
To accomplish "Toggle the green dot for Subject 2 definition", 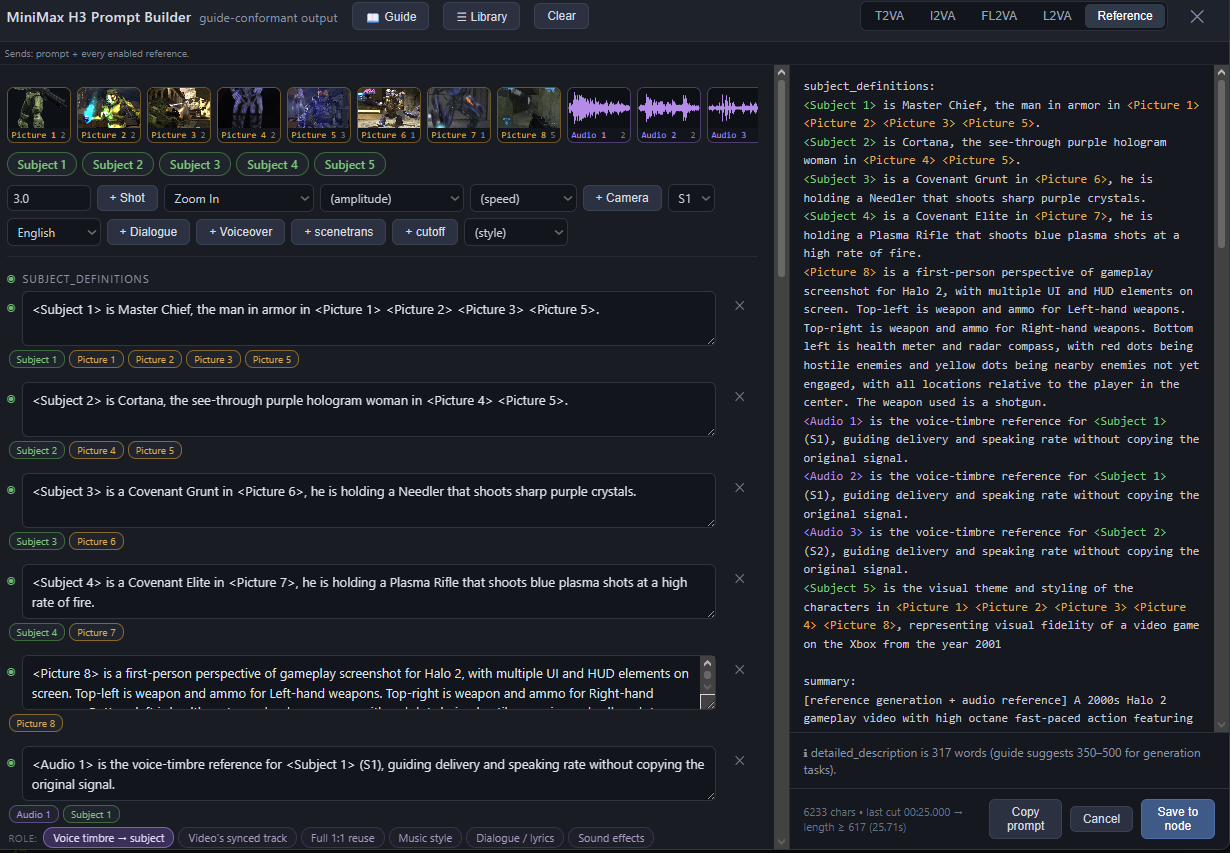I will point(11,399).
